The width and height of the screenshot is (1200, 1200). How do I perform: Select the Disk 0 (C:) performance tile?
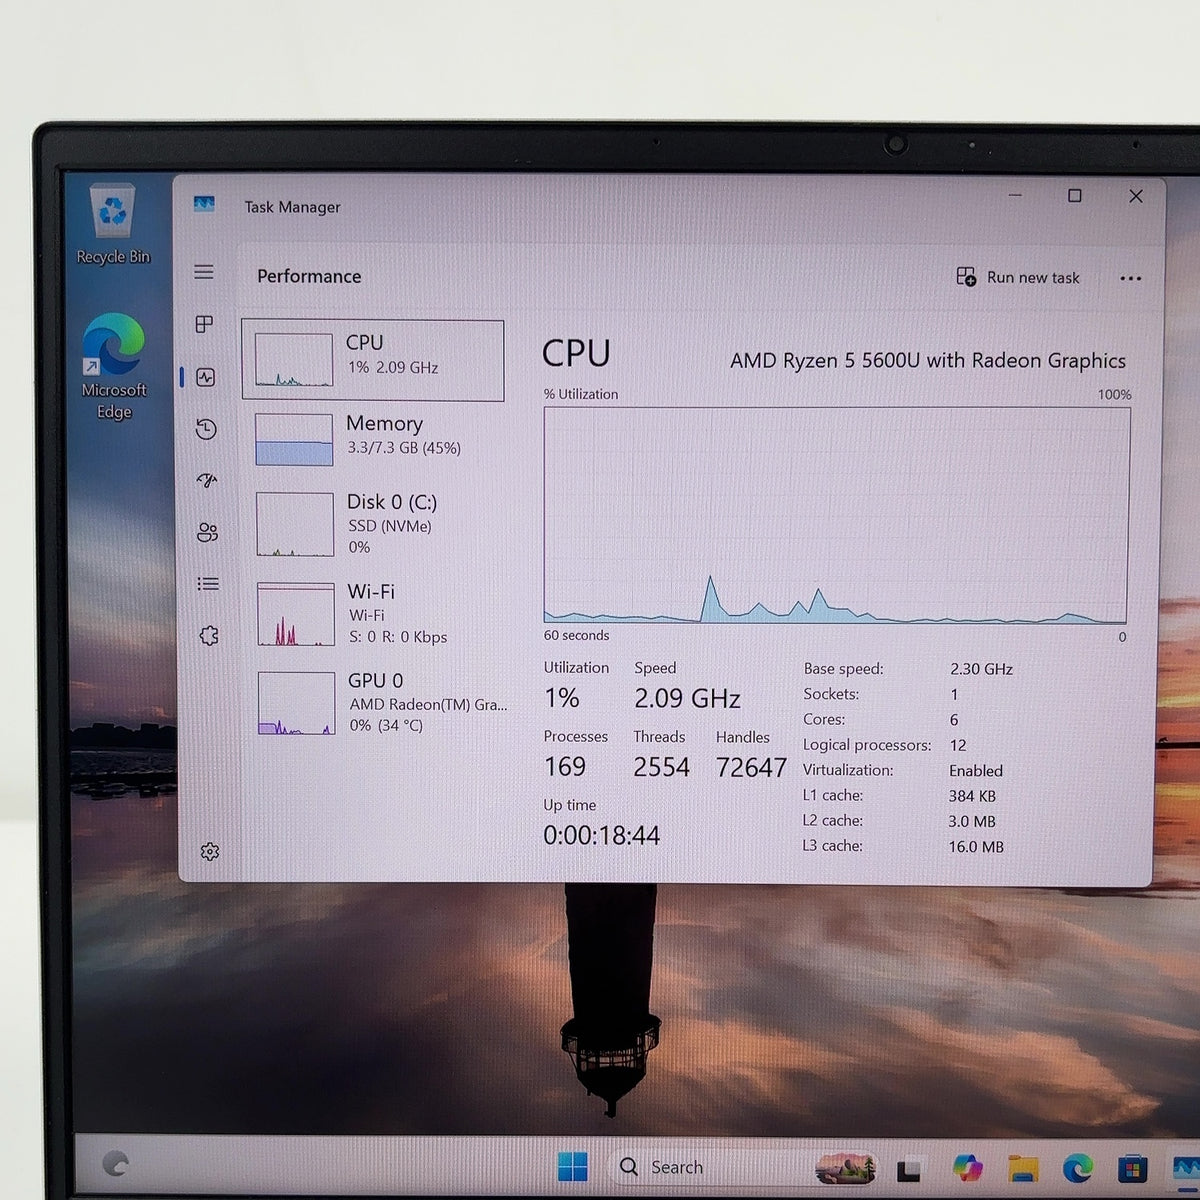point(373,524)
